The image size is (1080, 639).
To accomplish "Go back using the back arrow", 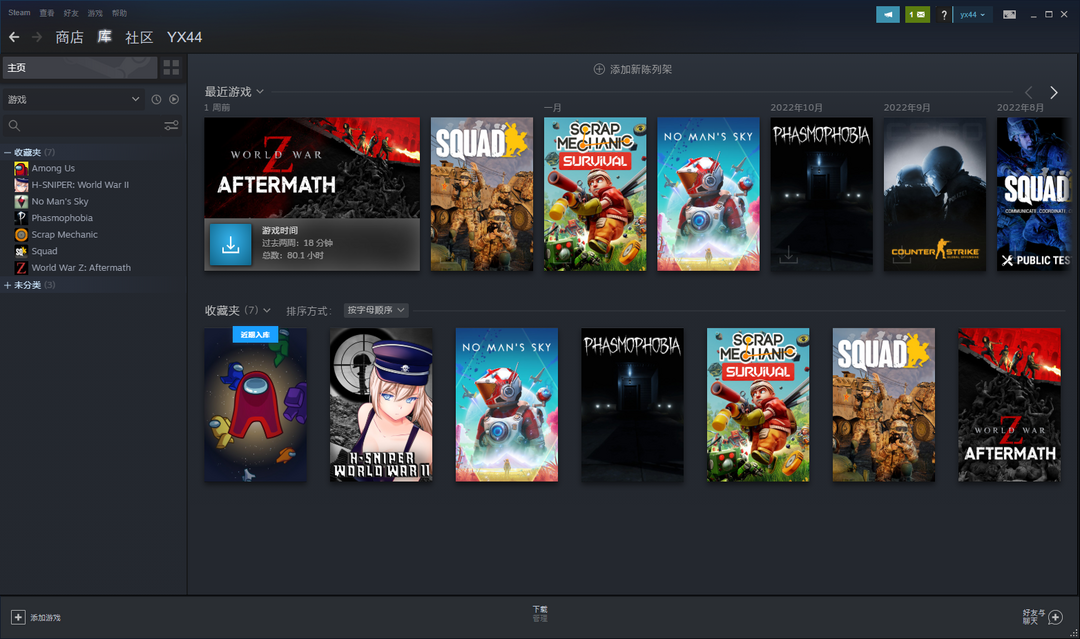I will [14, 37].
